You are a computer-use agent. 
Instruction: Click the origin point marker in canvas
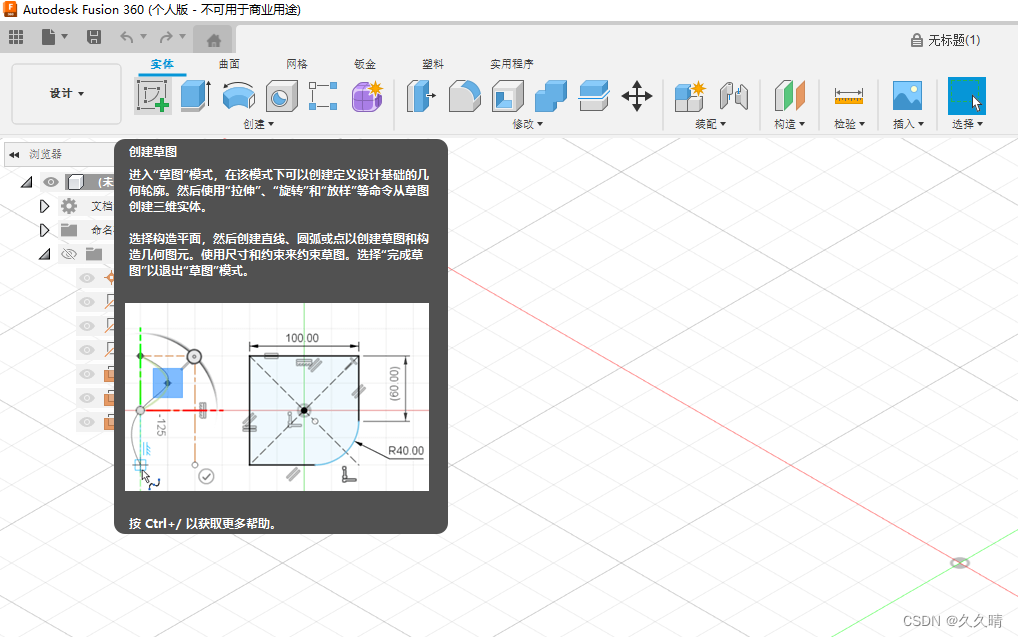[x=960, y=563]
